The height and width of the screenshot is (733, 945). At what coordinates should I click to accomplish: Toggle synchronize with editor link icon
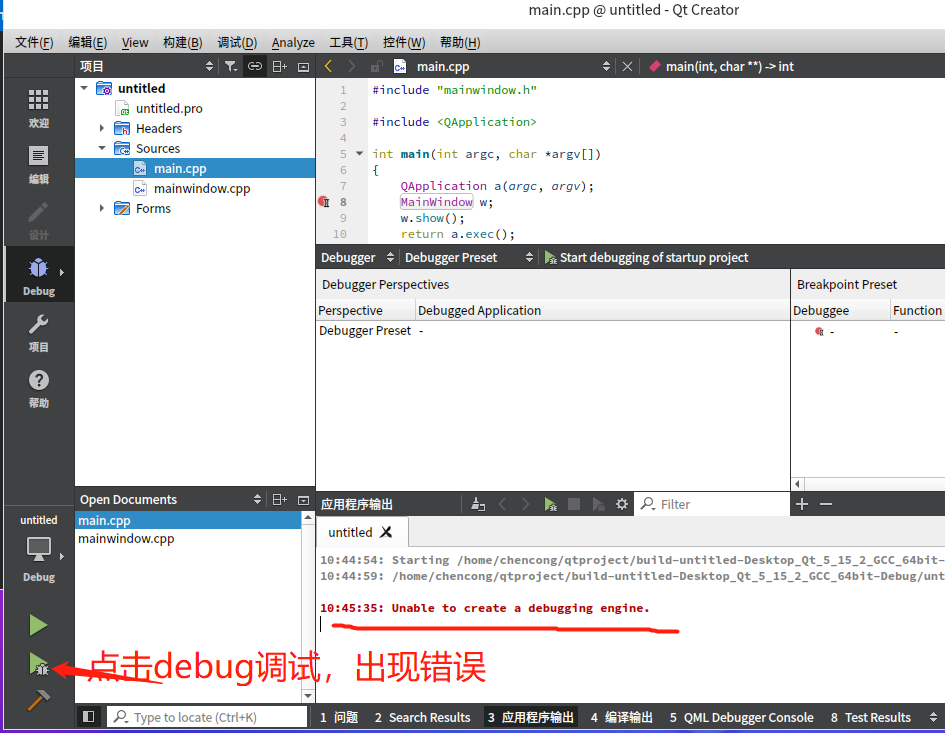[255, 66]
